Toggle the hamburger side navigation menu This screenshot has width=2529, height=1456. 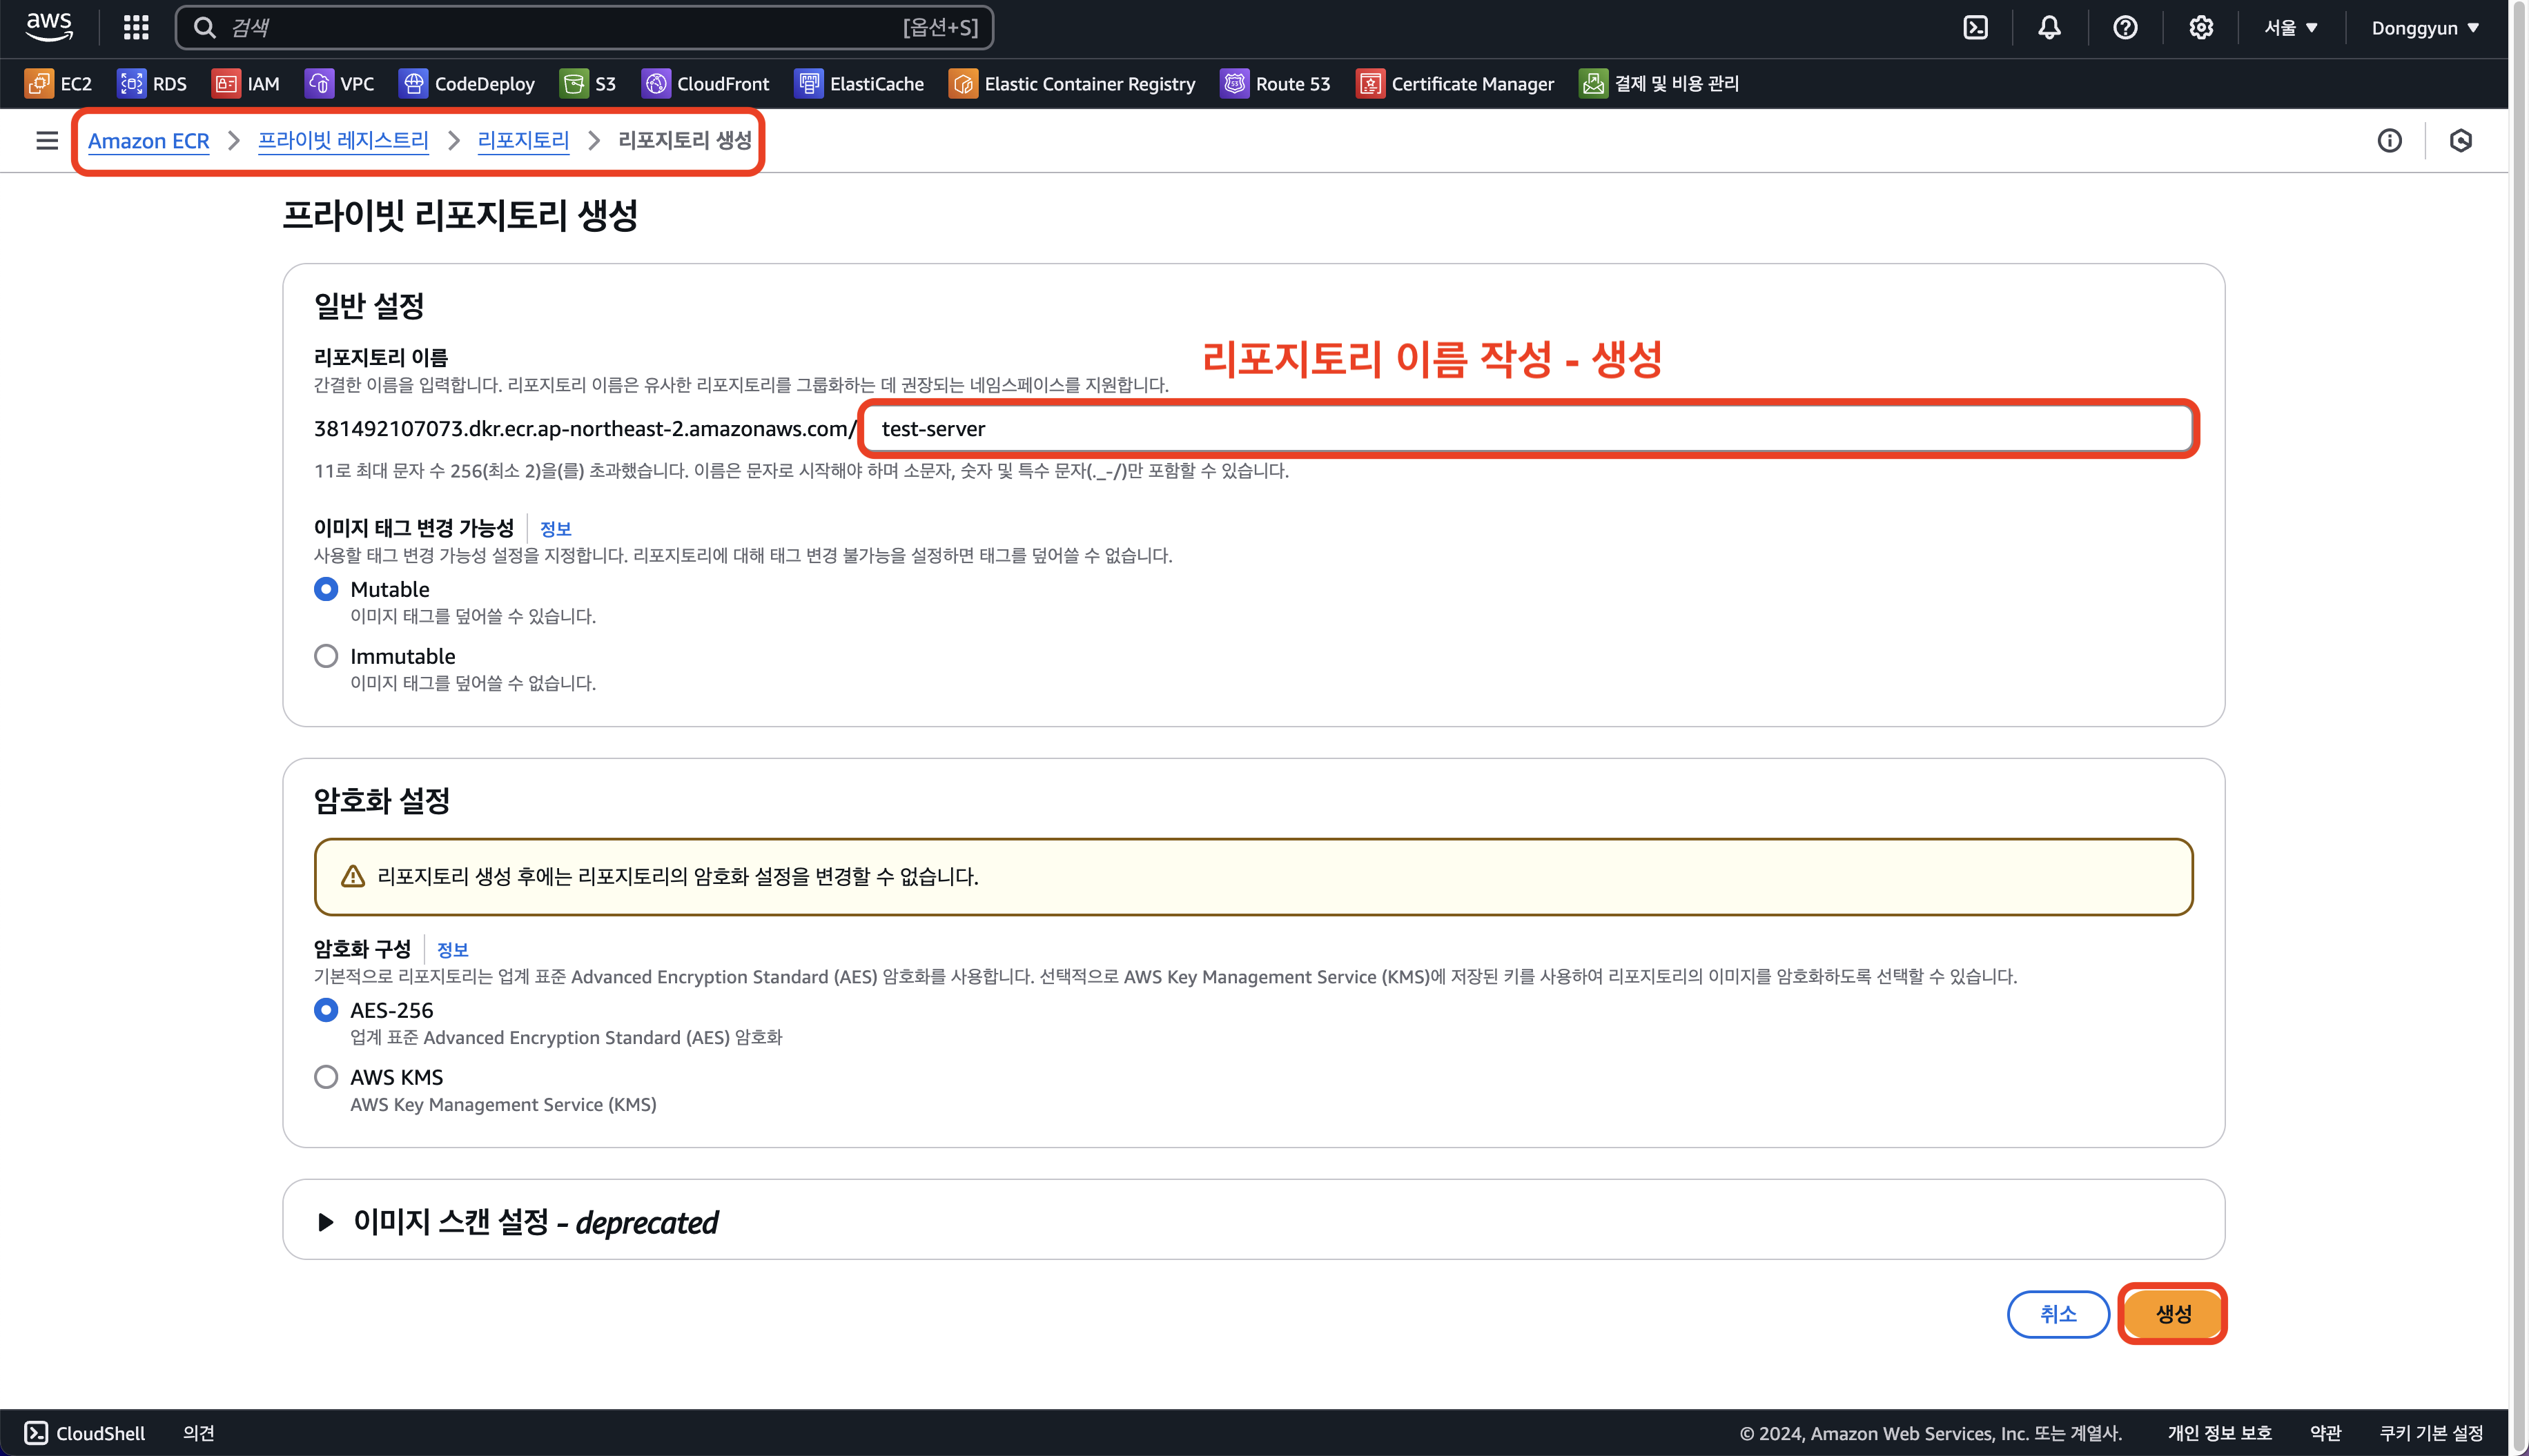pos(46,140)
